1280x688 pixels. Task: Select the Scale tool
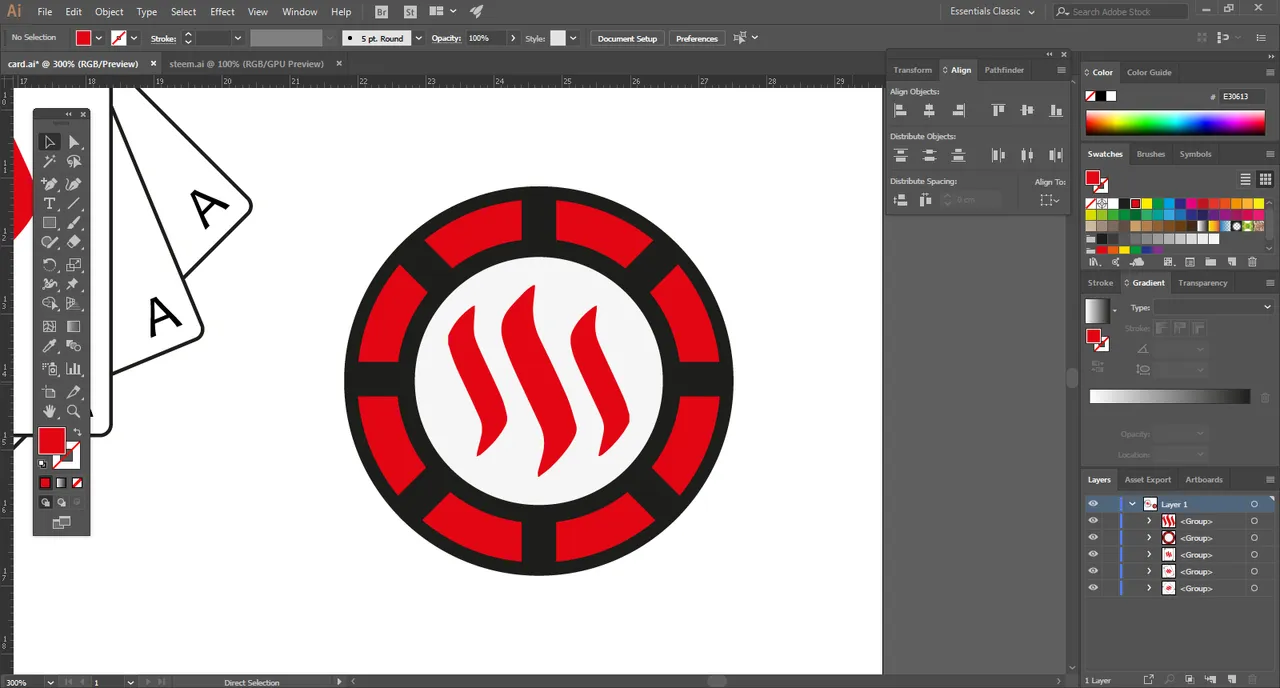pos(74,265)
